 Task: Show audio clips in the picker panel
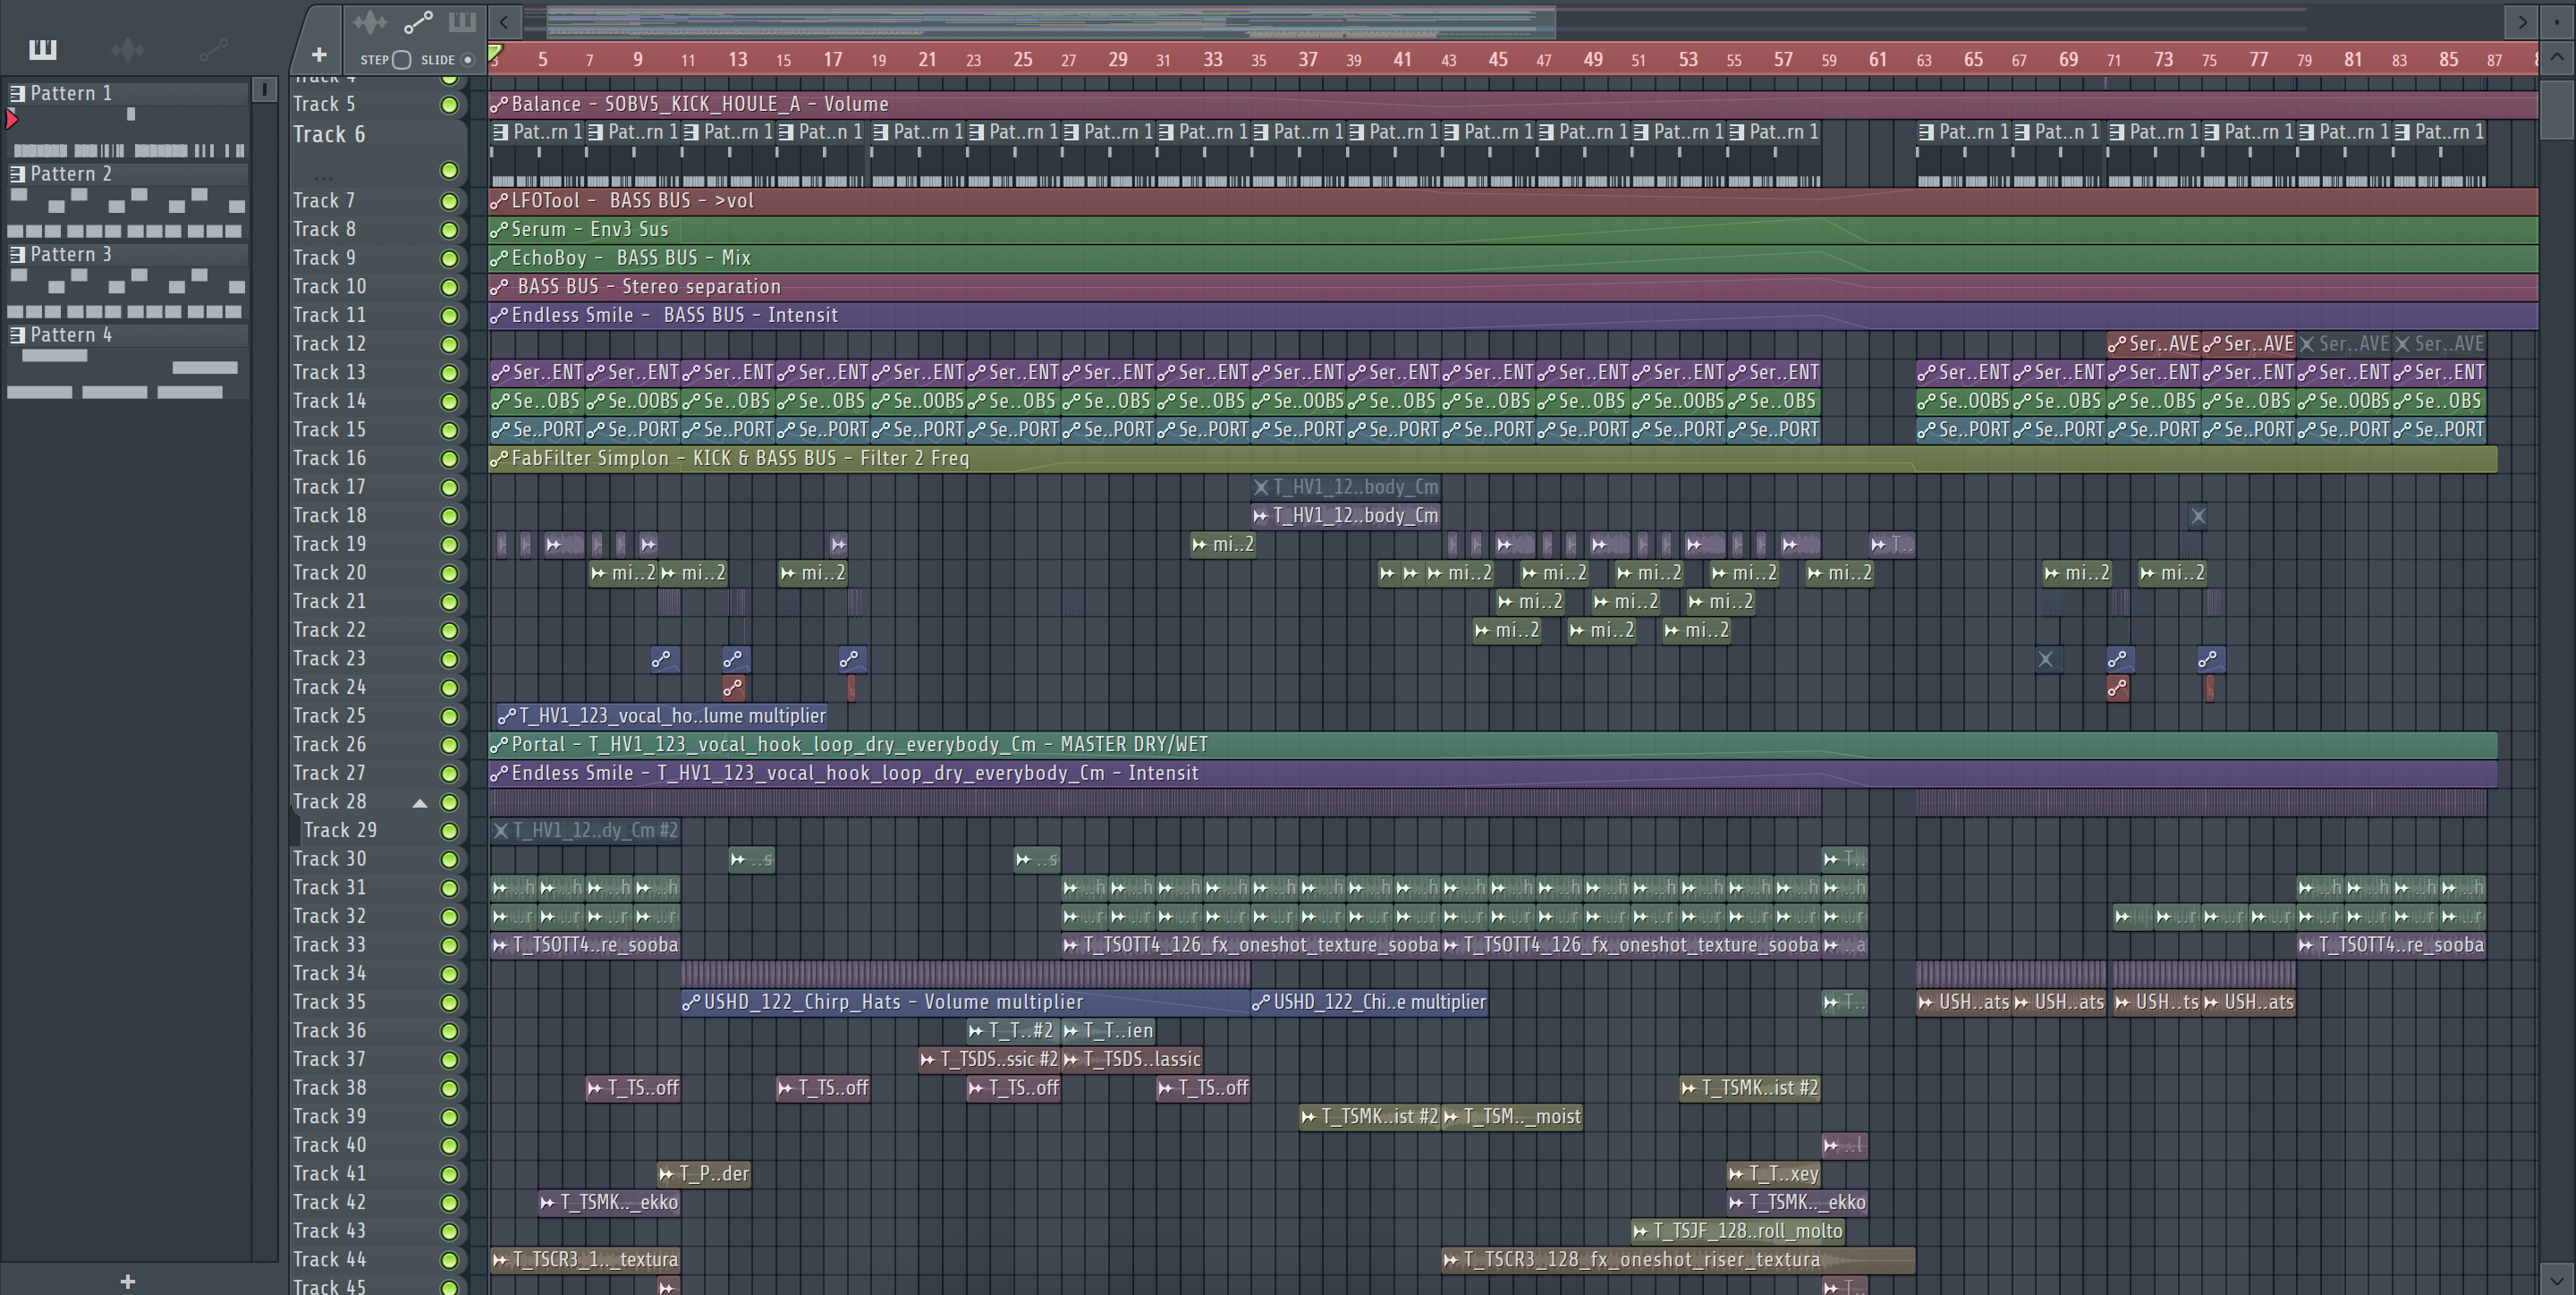click(x=128, y=49)
